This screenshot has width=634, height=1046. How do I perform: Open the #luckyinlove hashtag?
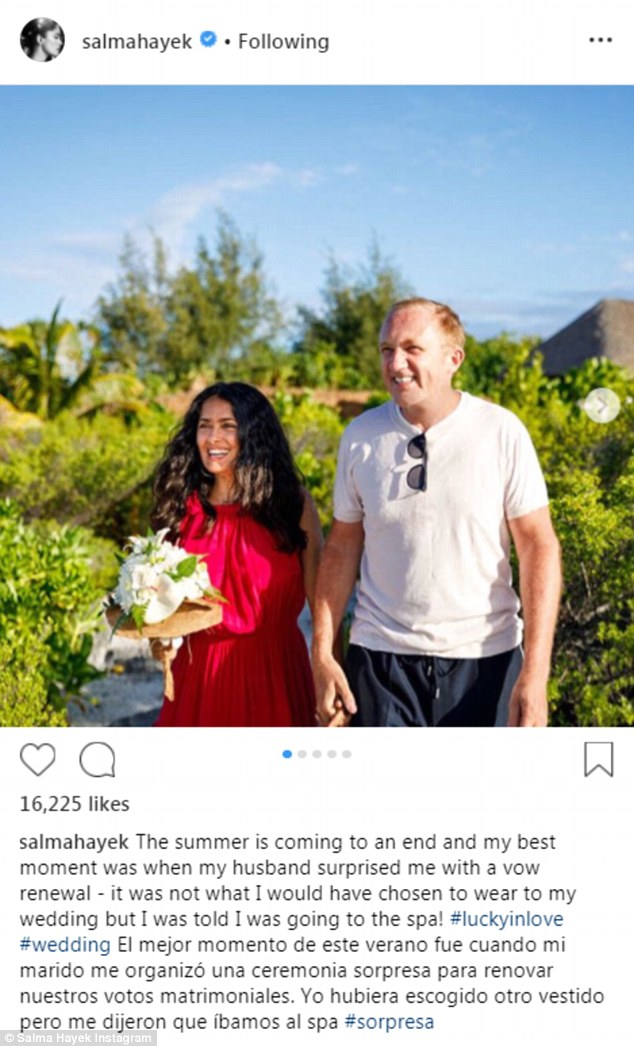click(507, 919)
